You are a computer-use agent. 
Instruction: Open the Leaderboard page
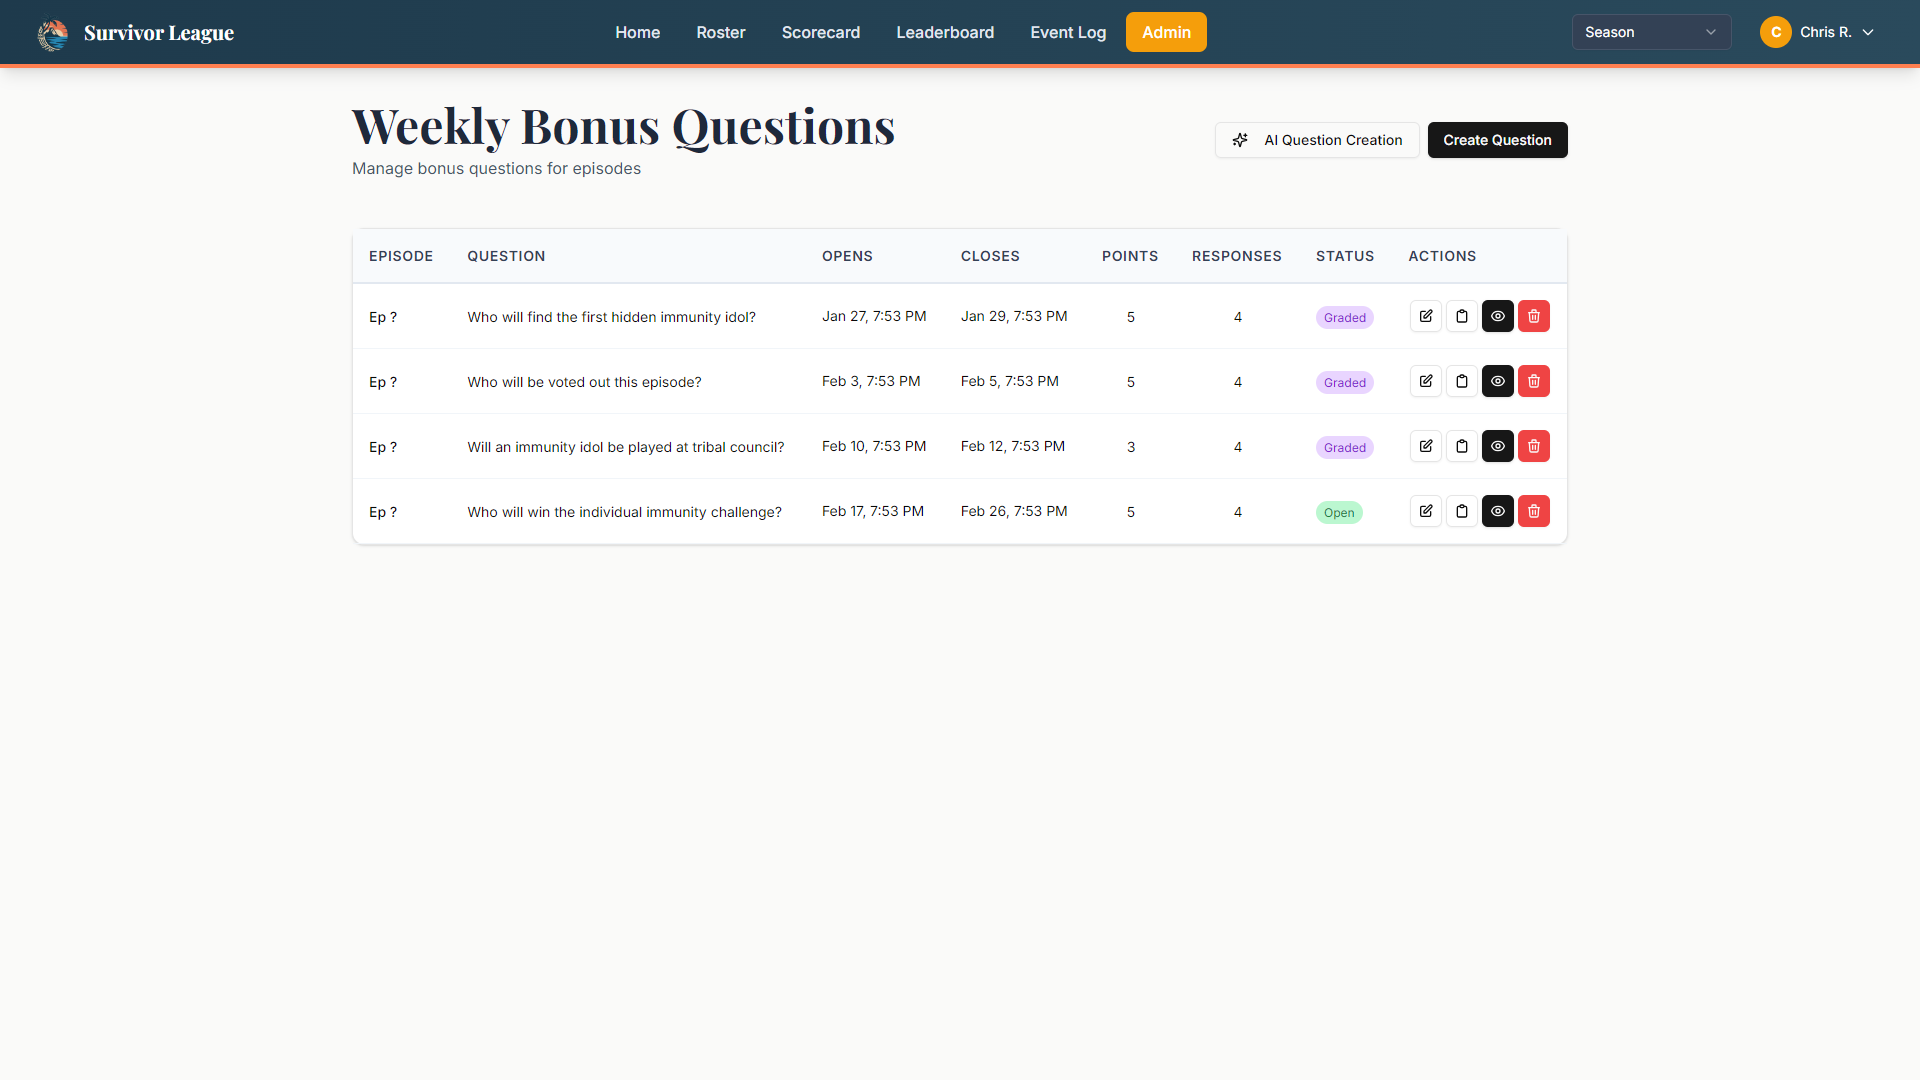[x=945, y=32]
